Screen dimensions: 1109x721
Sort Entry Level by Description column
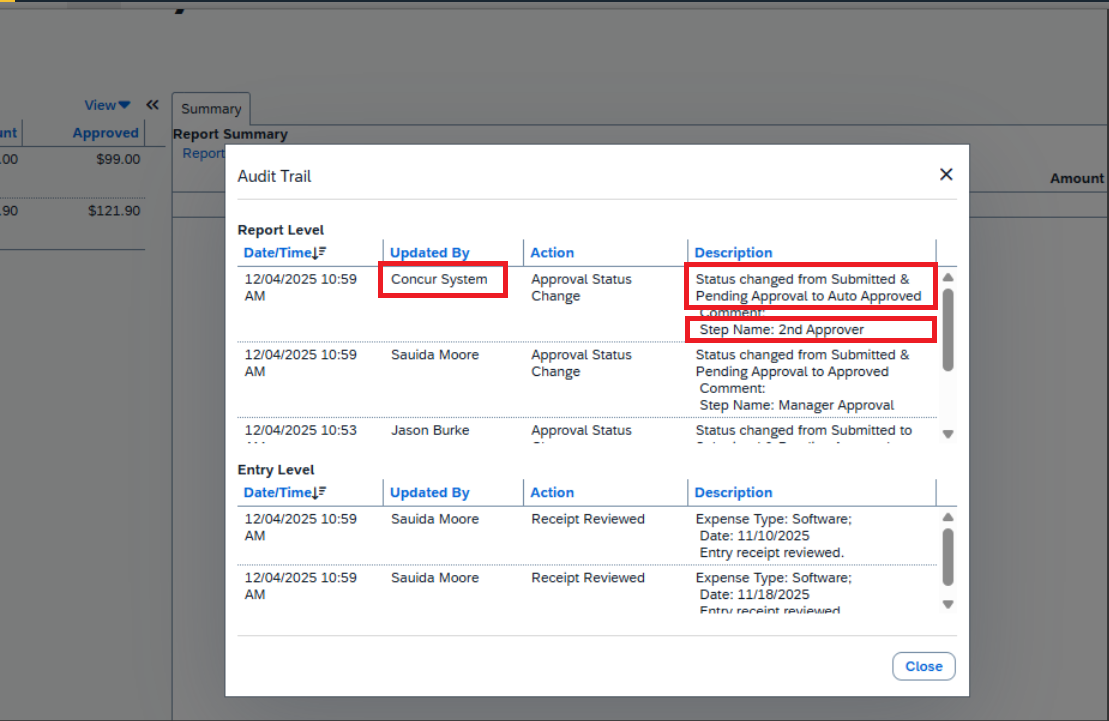(733, 492)
